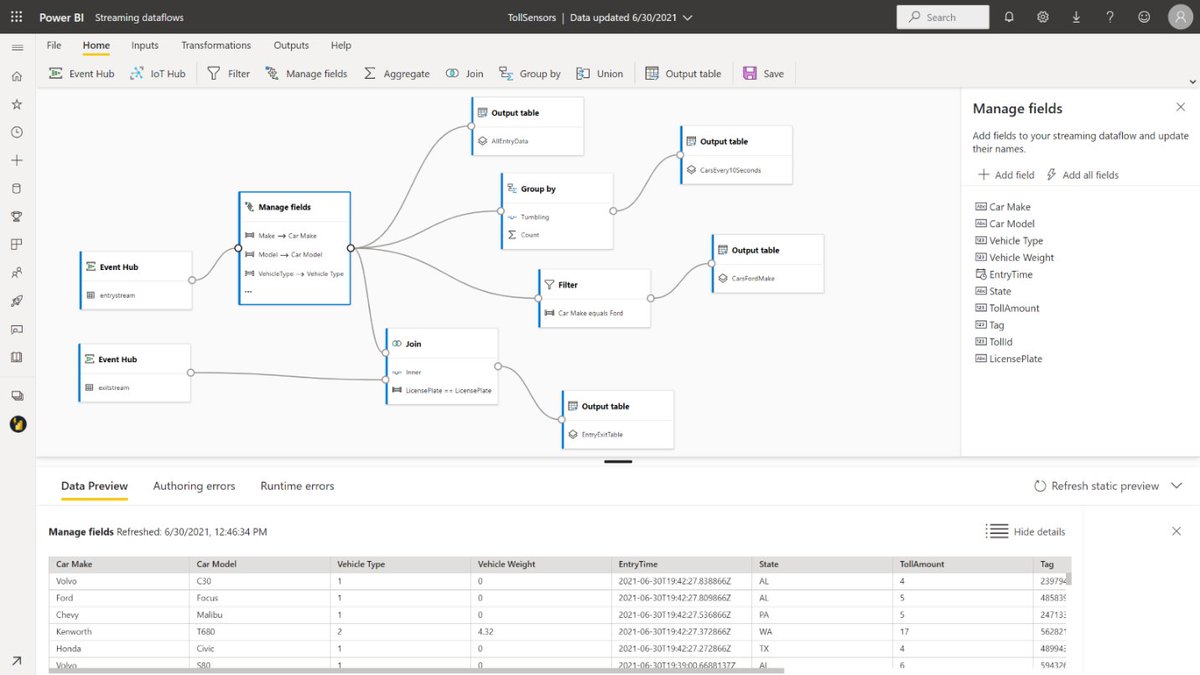Add an IoT Hub input
Viewport: 1200px width, 675px height.
pos(157,73)
